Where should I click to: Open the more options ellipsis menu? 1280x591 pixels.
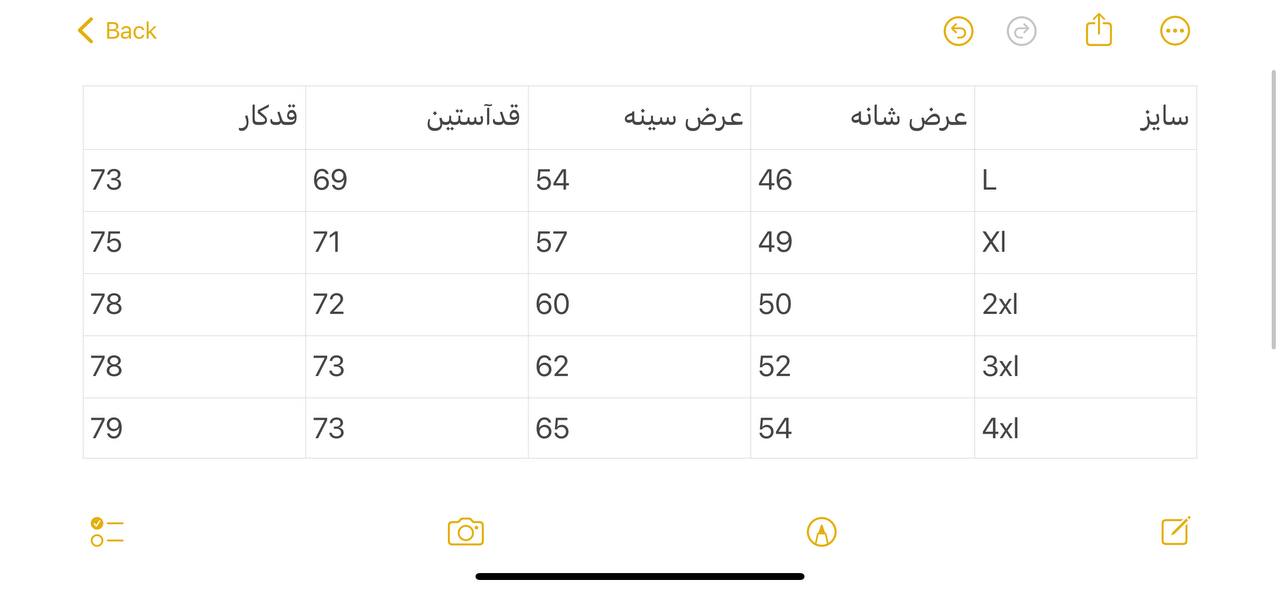pos(1174,31)
